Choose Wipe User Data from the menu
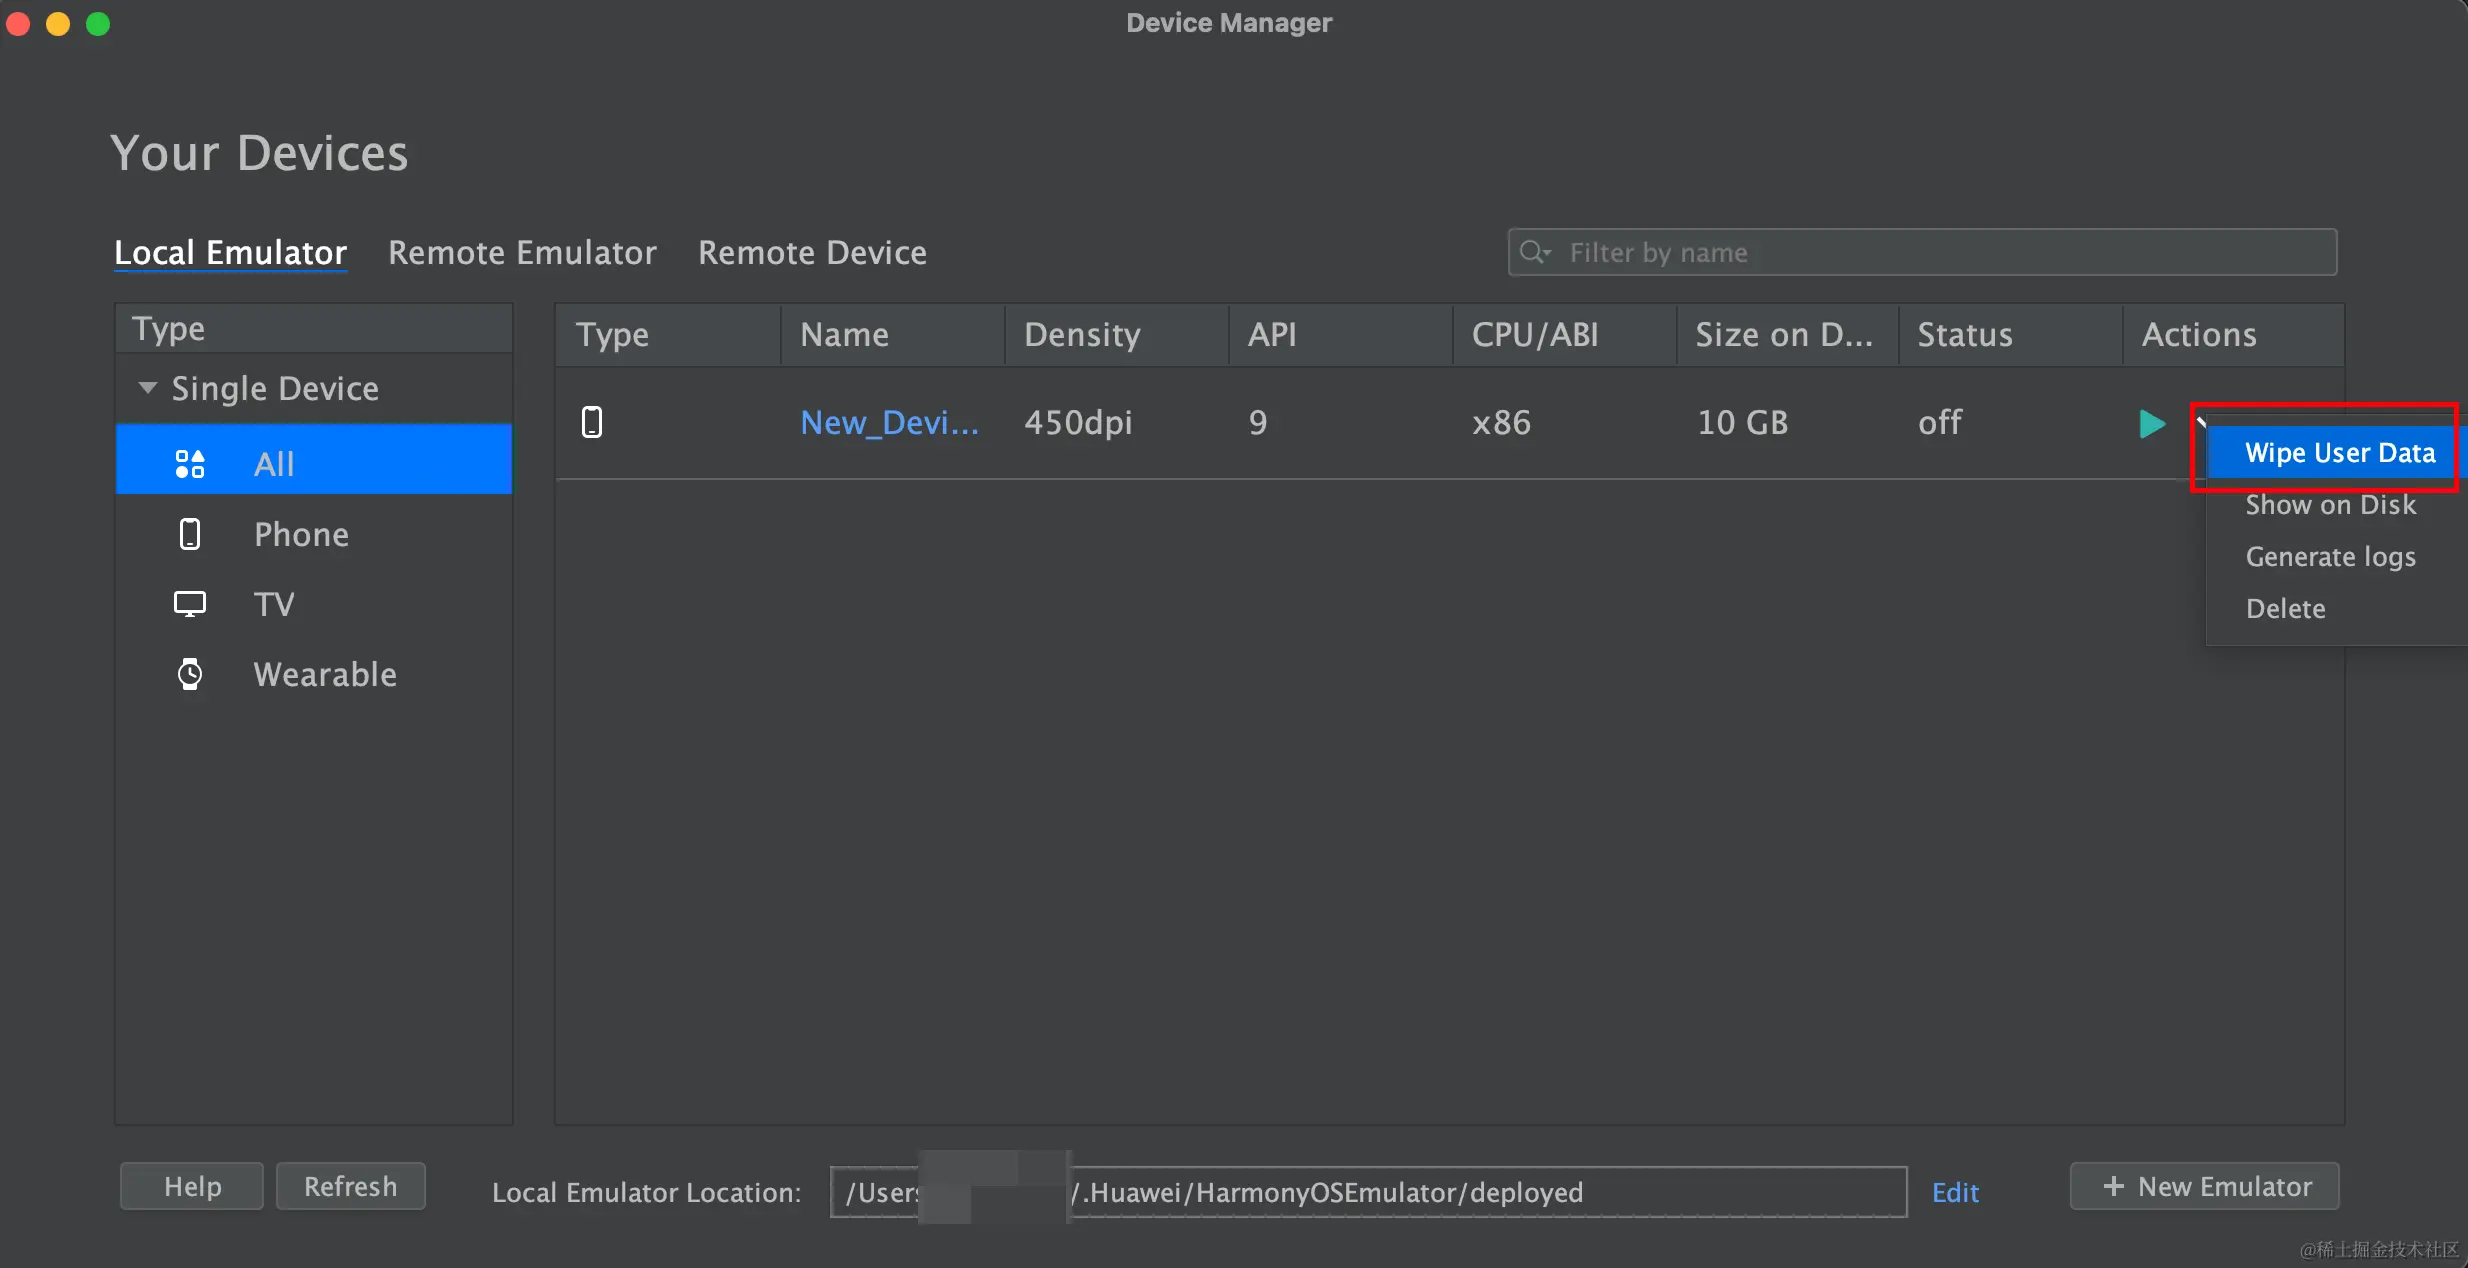The width and height of the screenshot is (2468, 1268). [x=2339, y=453]
